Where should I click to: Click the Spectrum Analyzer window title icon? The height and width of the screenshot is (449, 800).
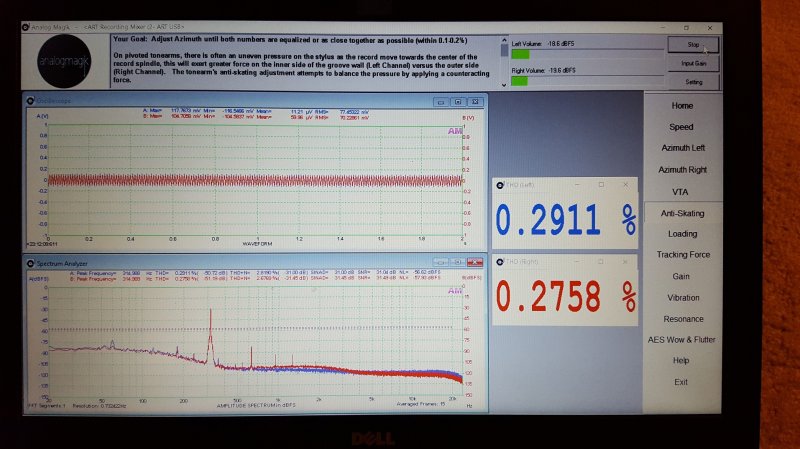(x=31, y=263)
